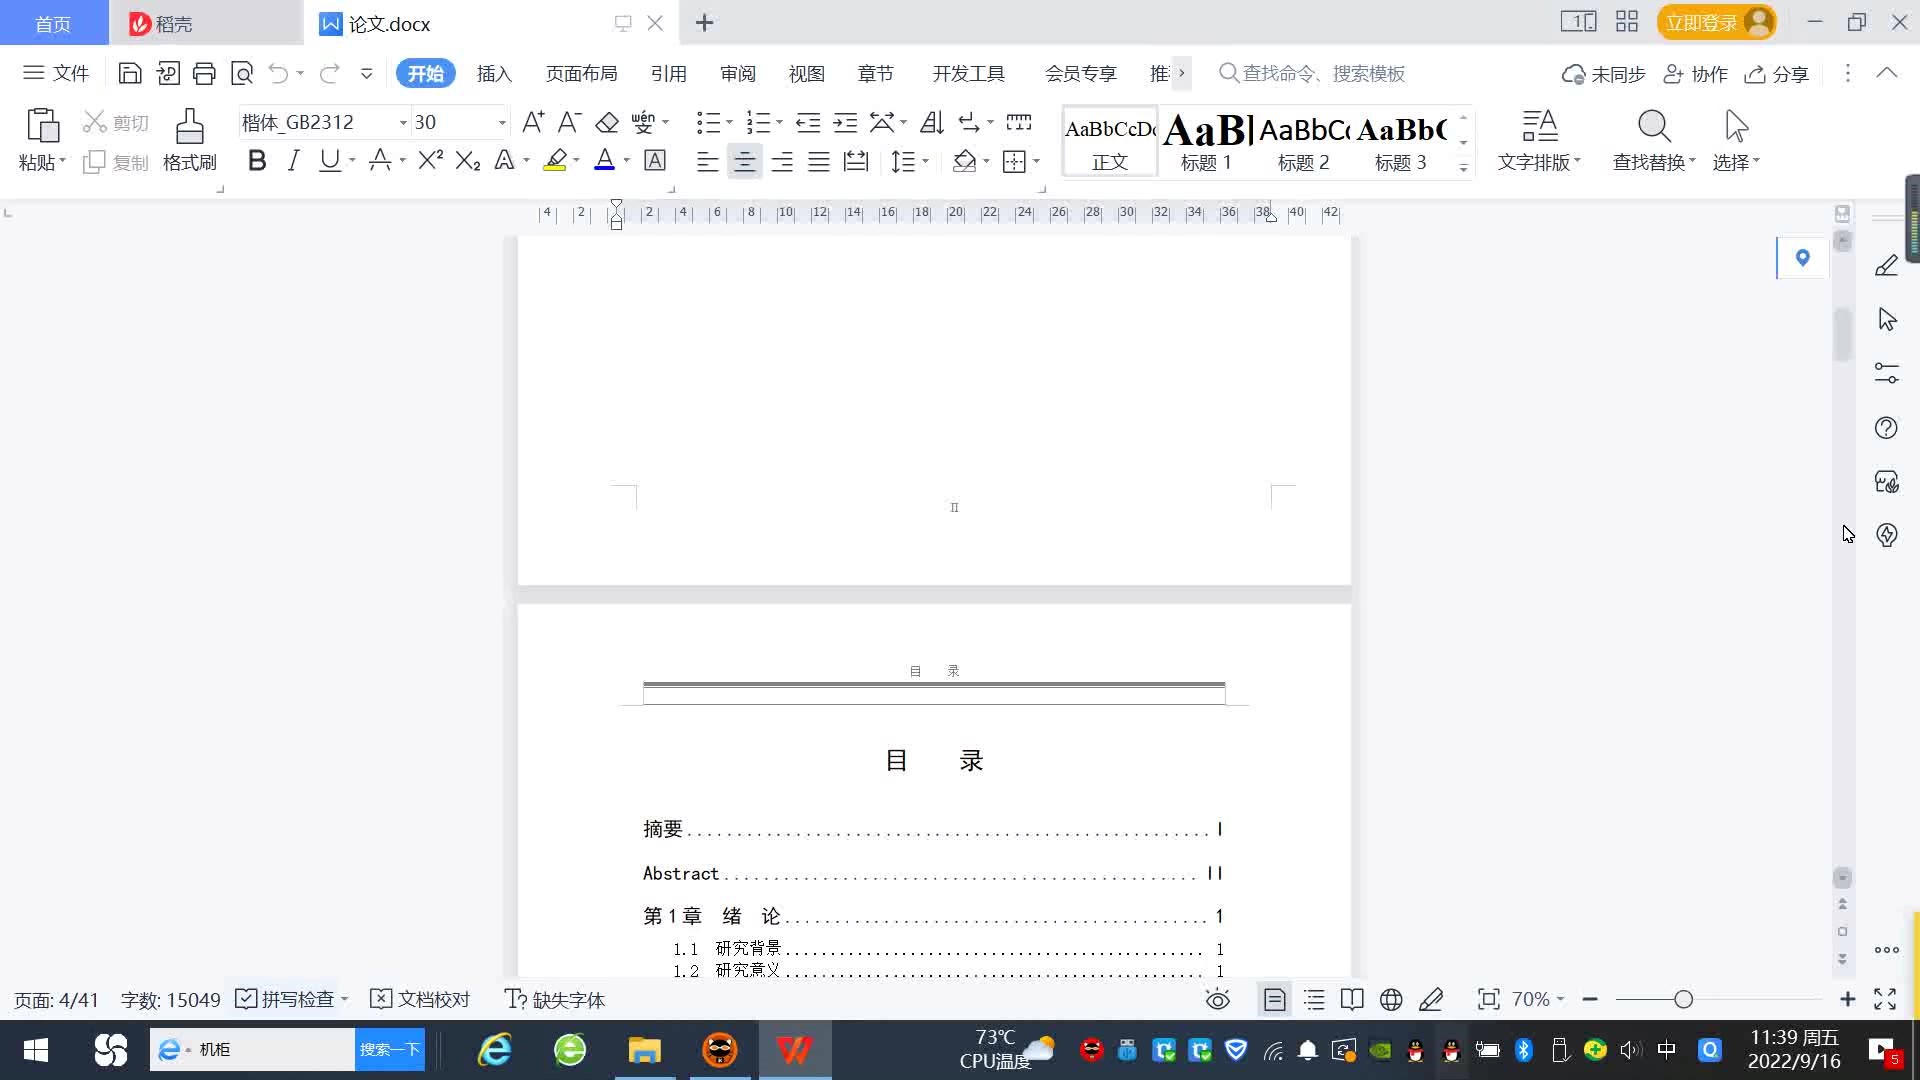Screen dimensions: 1920x1080
Task: Click the Format Painter (格式刷) icon
Action: (189, 127)
